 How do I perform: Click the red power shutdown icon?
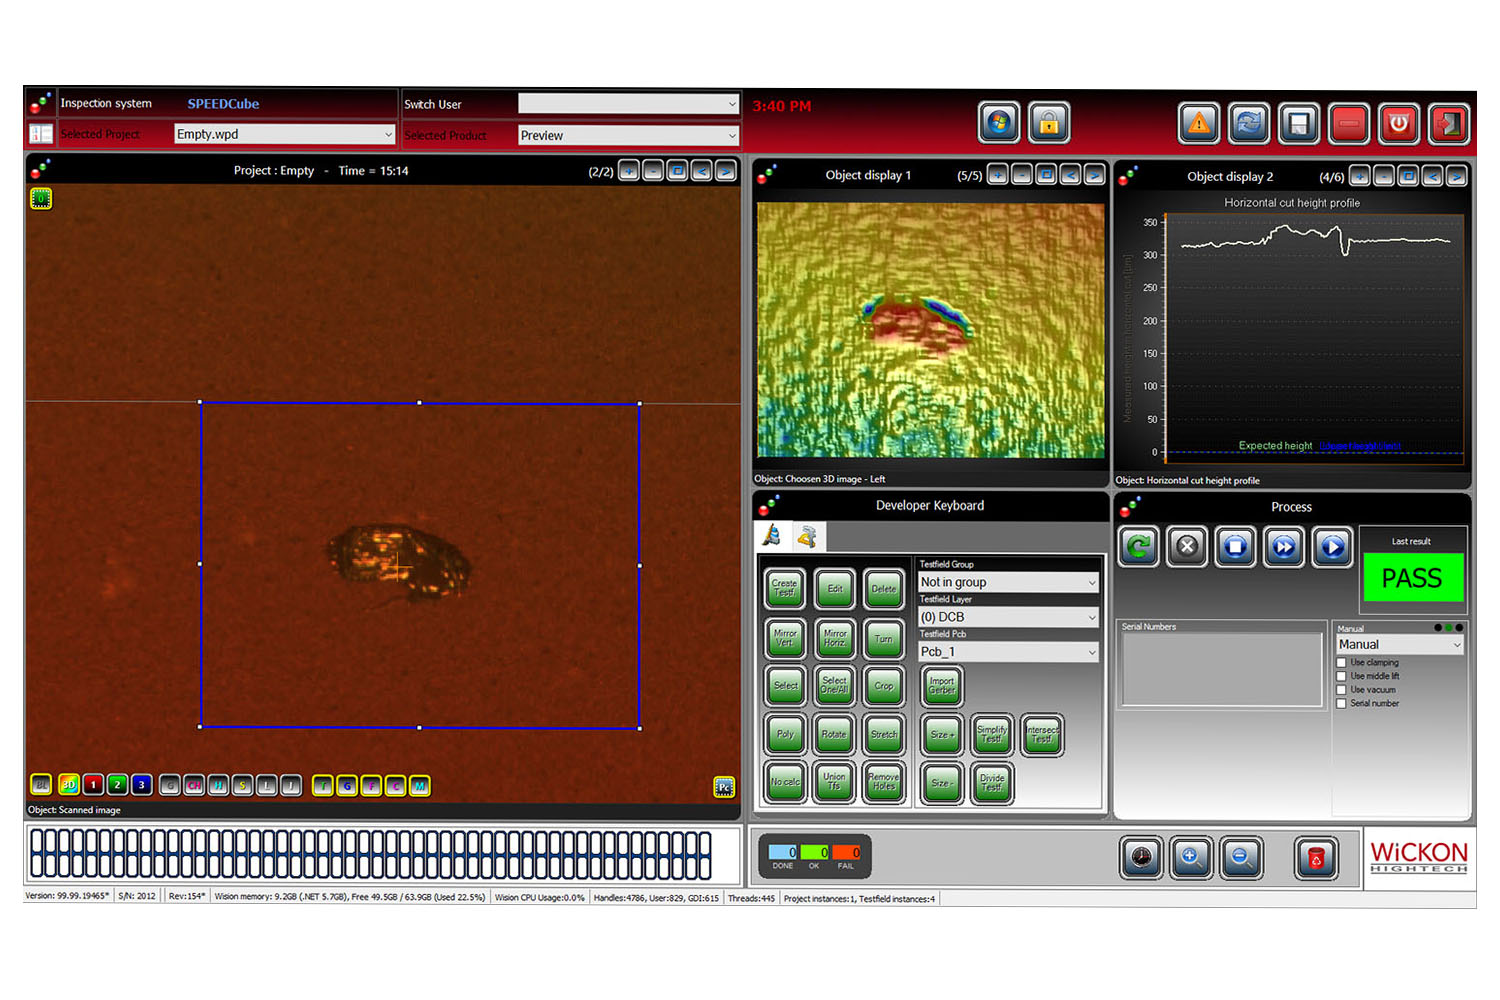[1398, 124]
